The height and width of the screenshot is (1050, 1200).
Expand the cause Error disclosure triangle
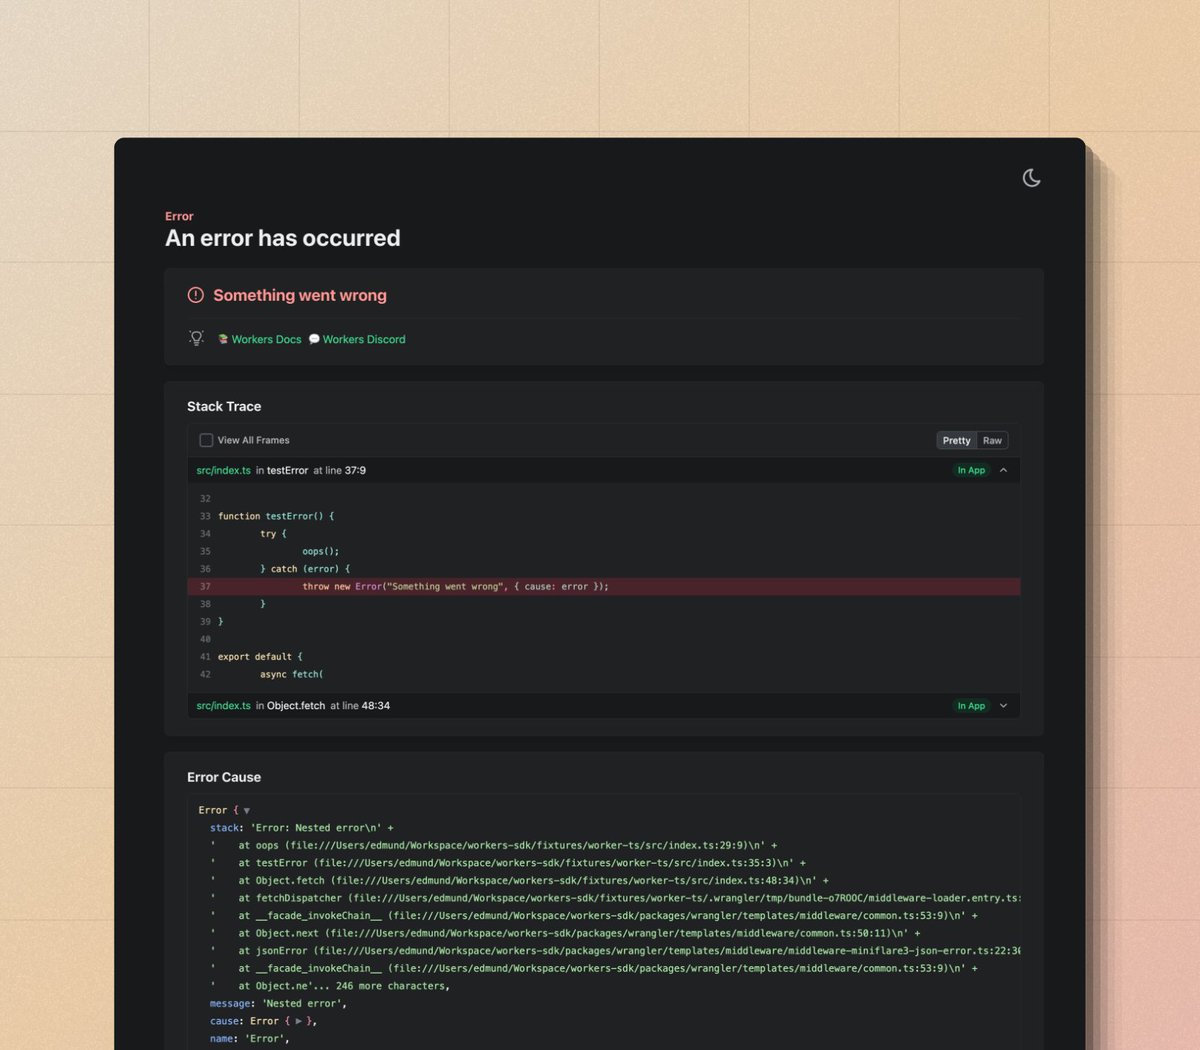tap(299, 1021)
